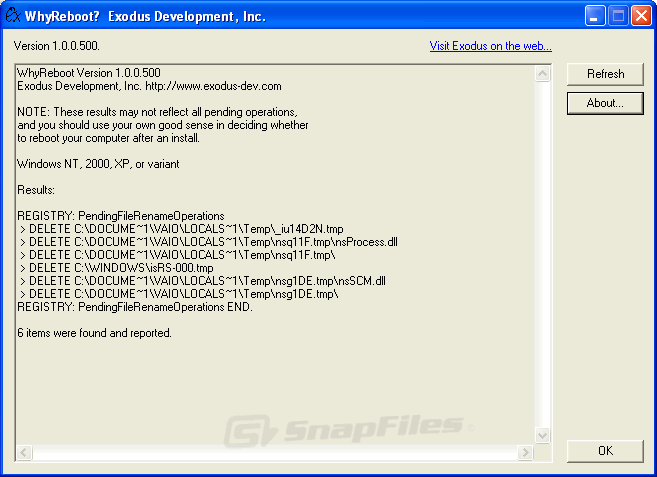Click the line deleting nsProcess.dll
This screenshot has height=477, width=657.
point(208,242)
